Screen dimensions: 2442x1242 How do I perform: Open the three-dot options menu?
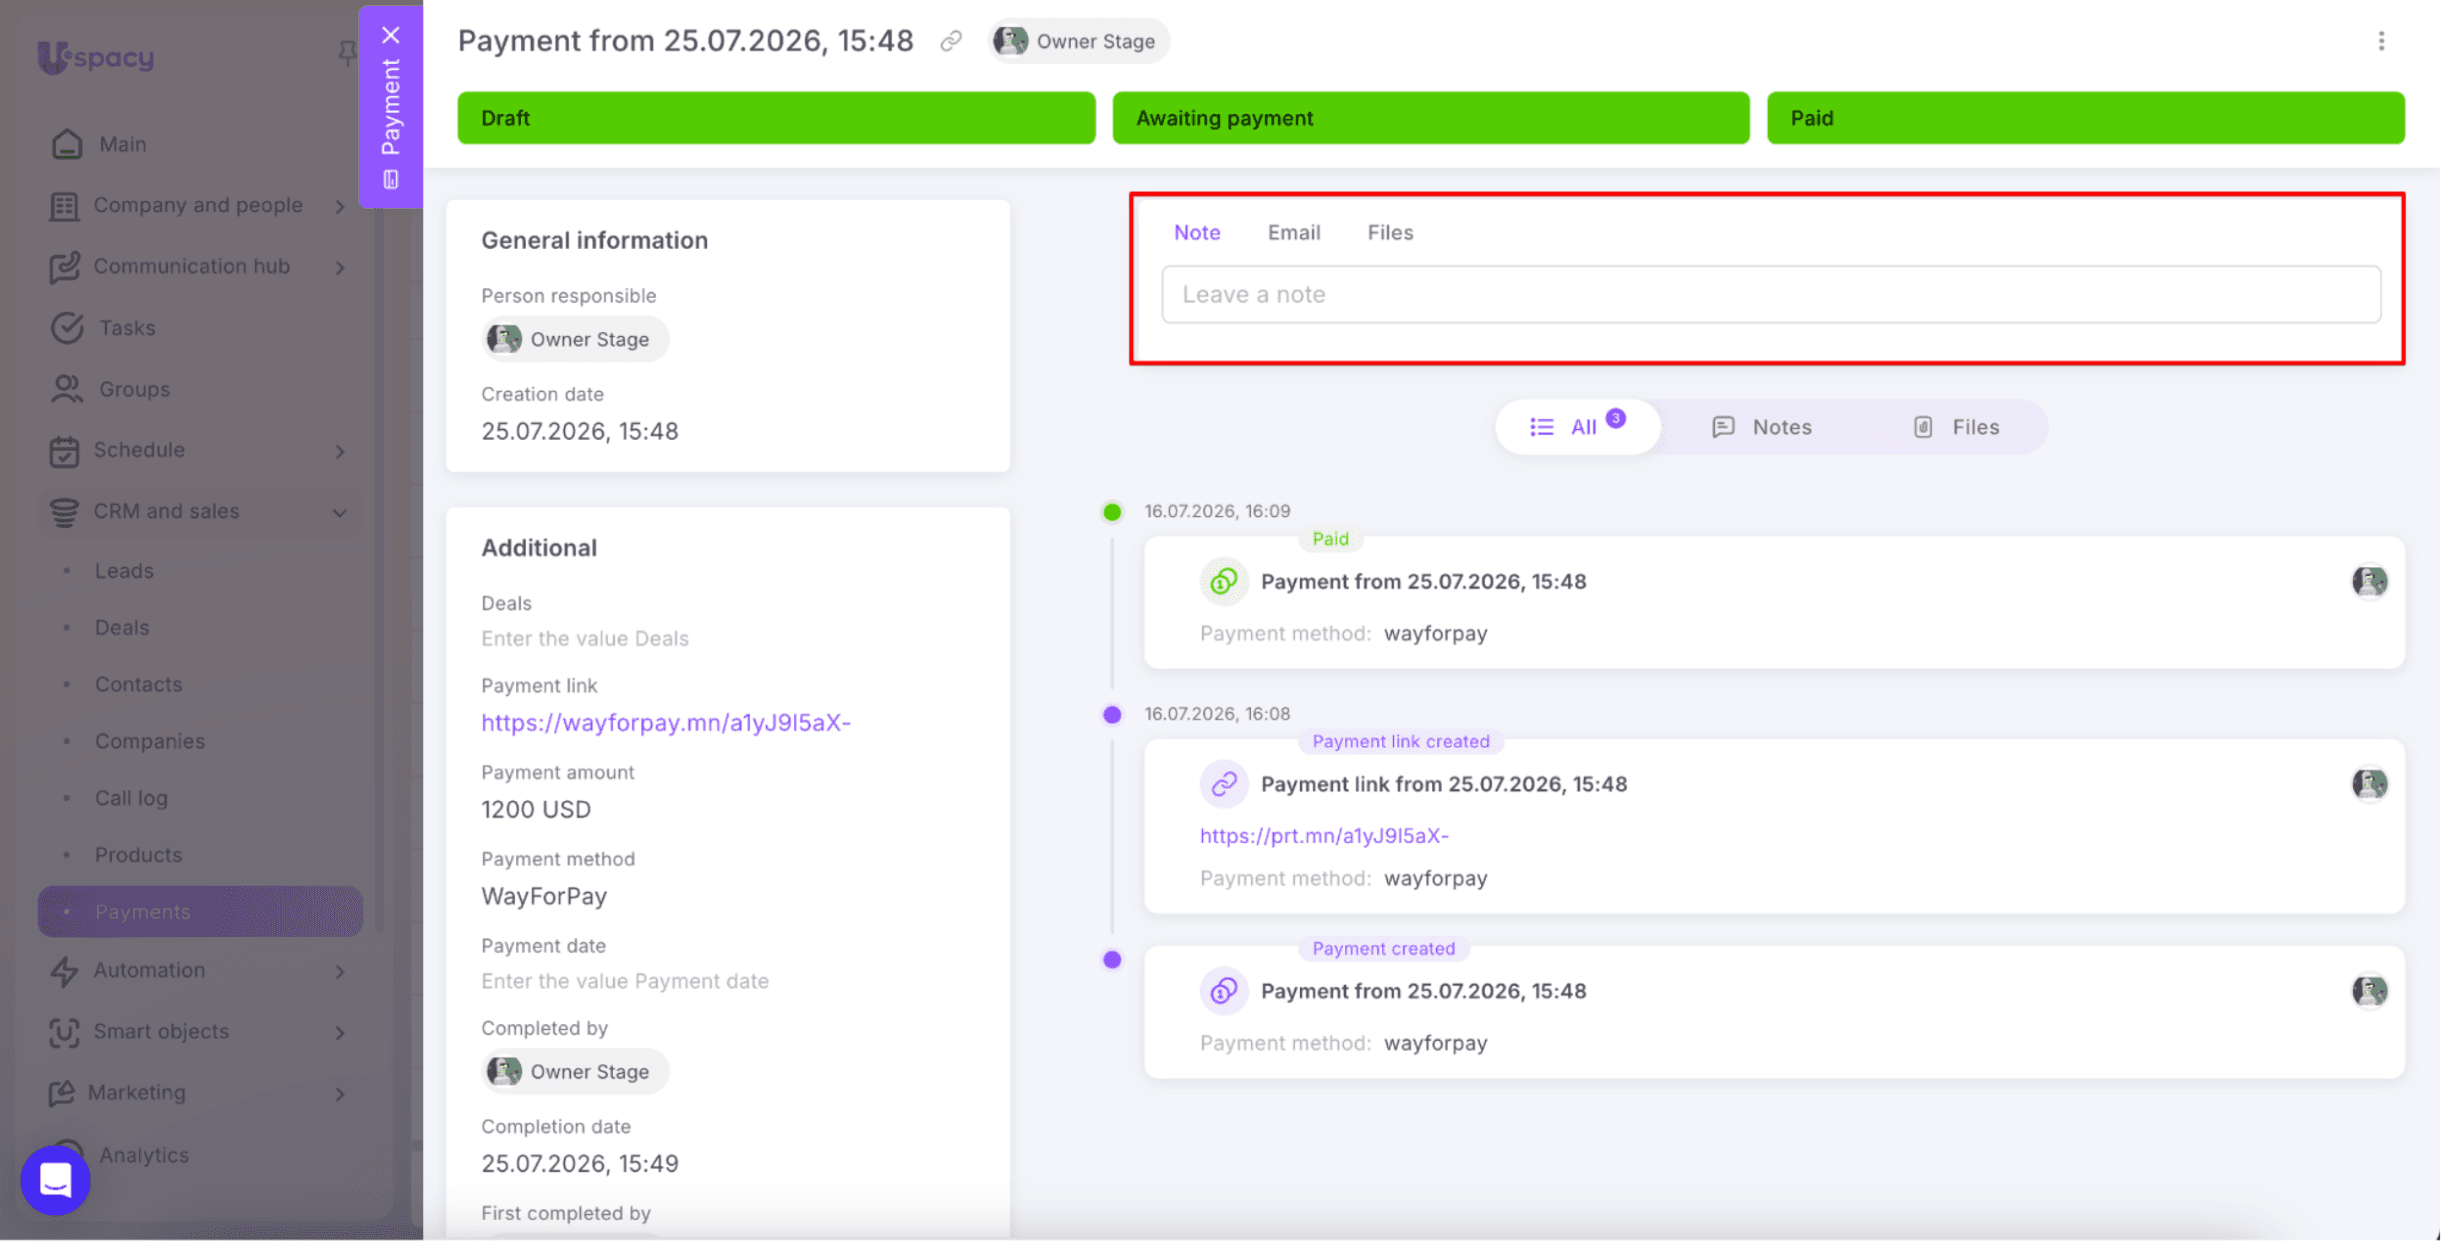[2381, 41]
